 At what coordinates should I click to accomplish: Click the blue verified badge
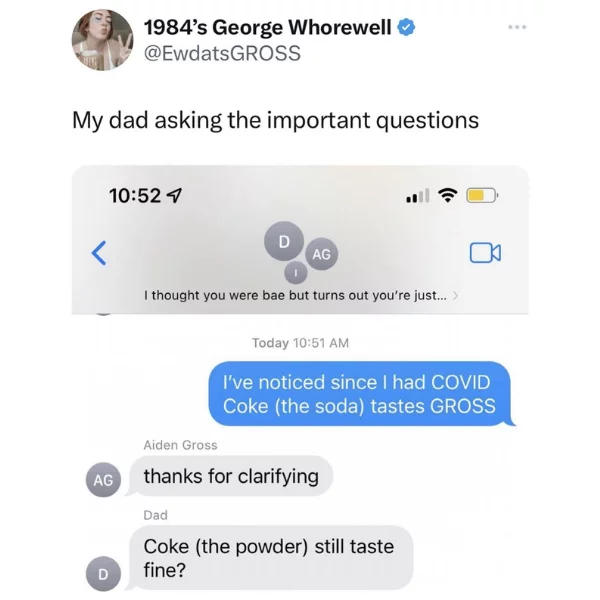[x=406, y=28]
